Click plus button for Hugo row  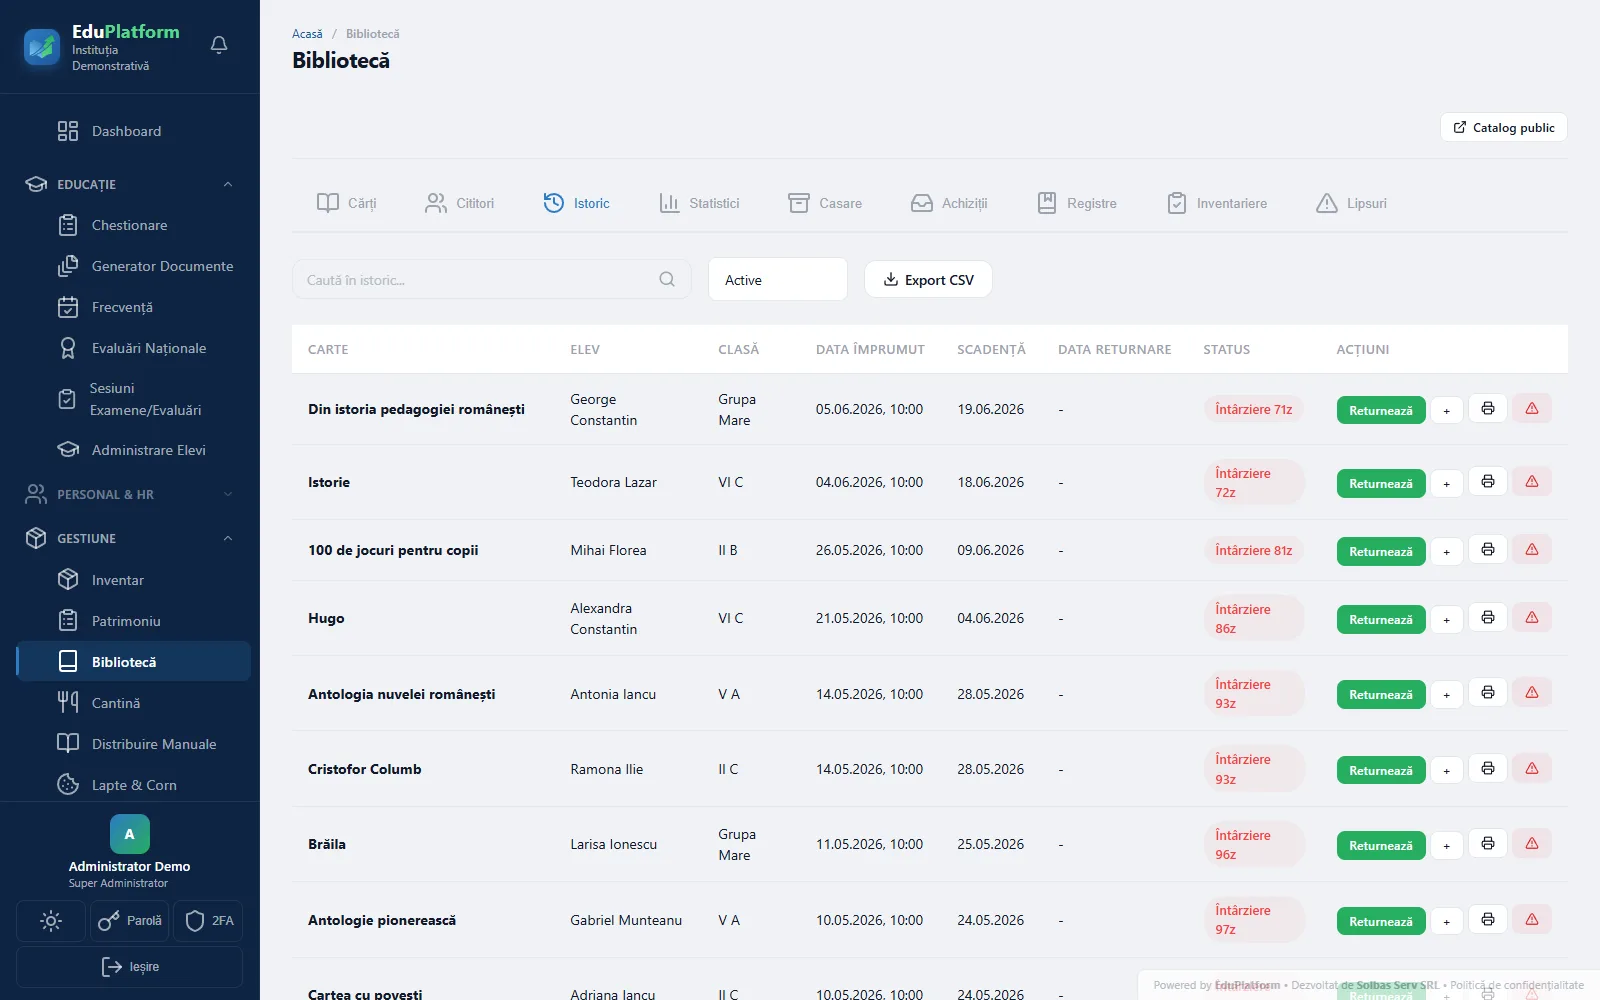point(1446,620)
